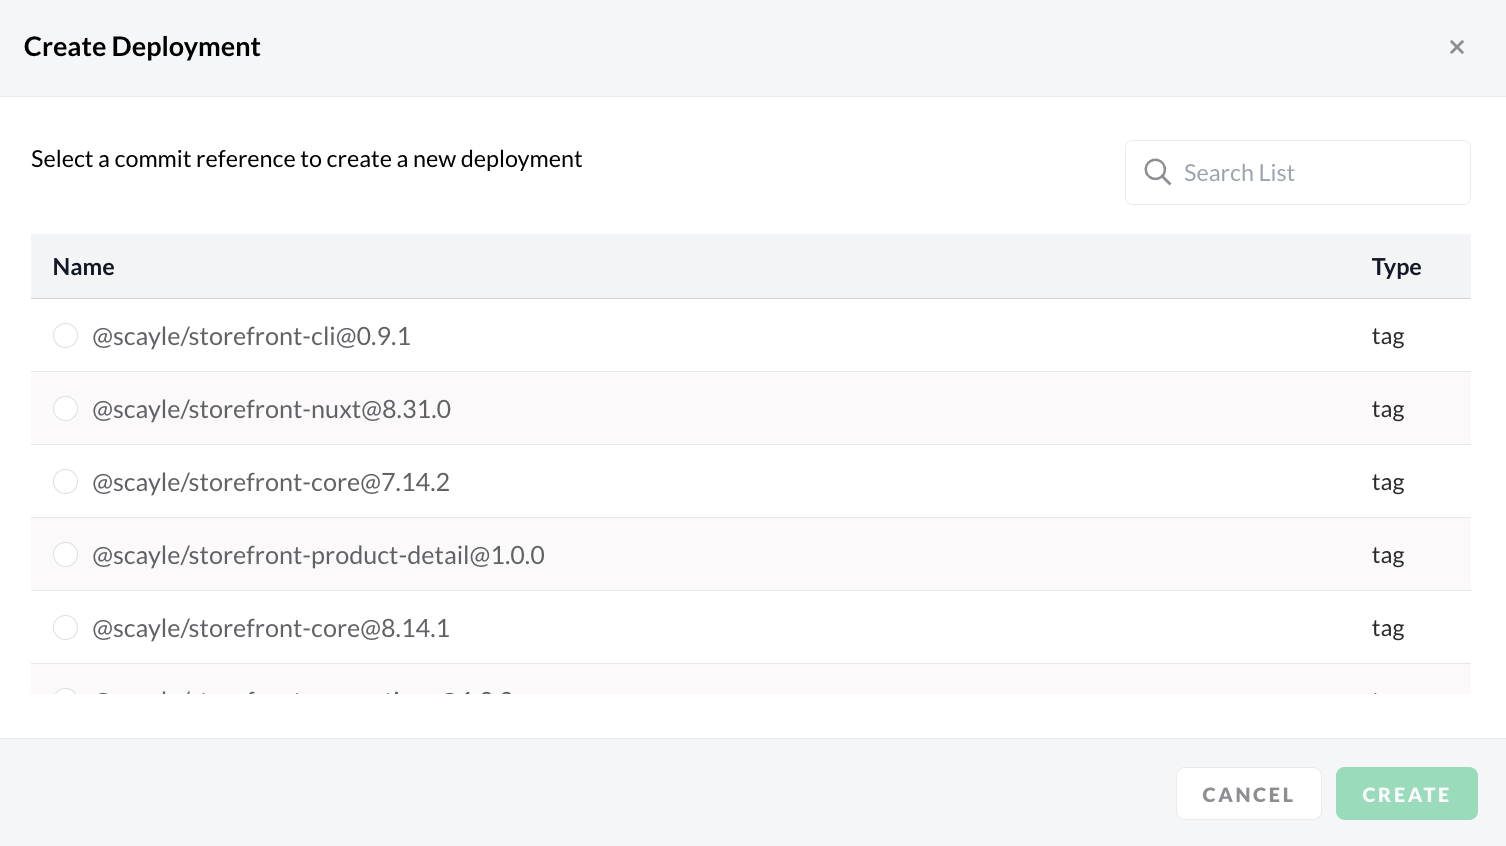This screenshot has width=1506, height=846.
Task: Click the tag type cell for storefront-cli@0.9.1
Action: click(1387, 336)
